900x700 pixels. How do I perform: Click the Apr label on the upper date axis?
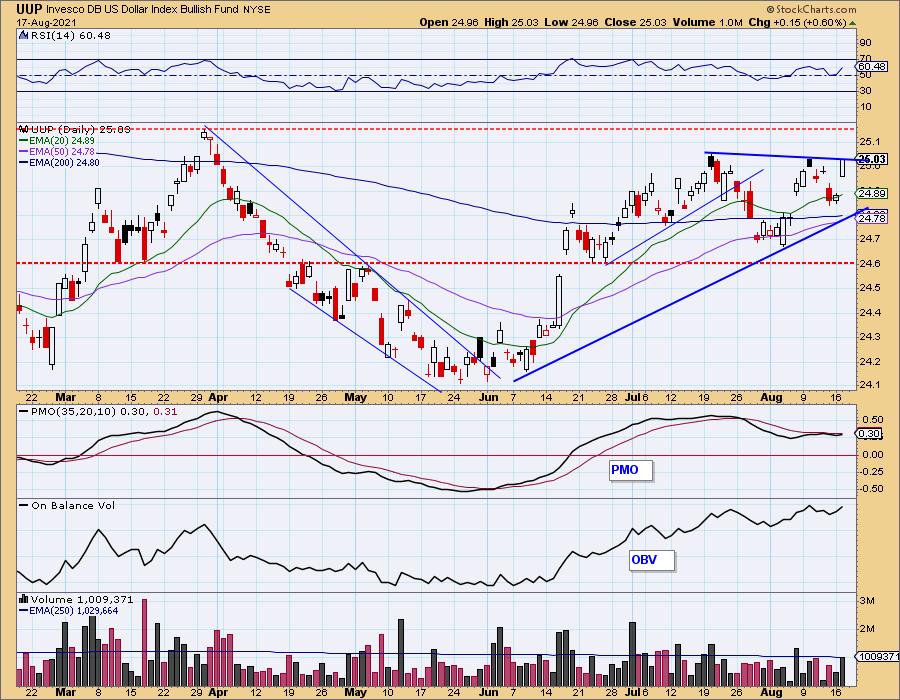pos(218,398)
